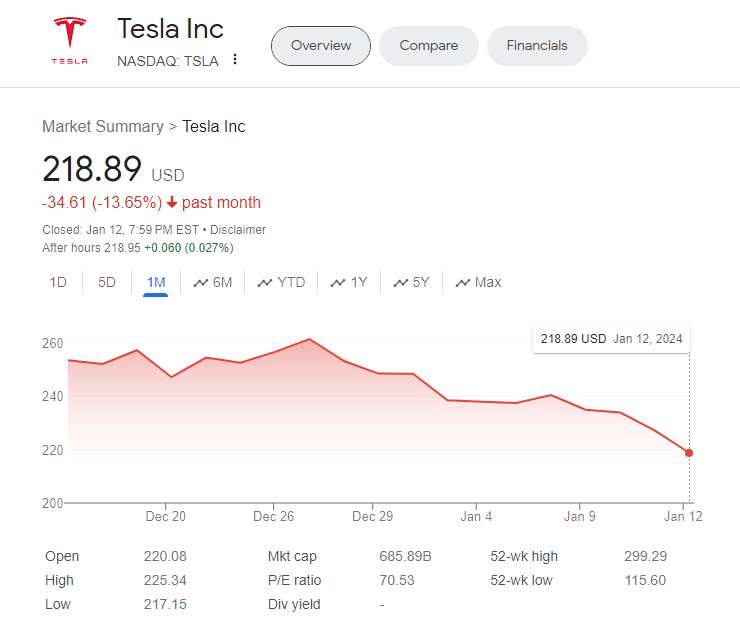Select the 1M time range
Viewport: 740px width, 625px height.
point(156,283)
